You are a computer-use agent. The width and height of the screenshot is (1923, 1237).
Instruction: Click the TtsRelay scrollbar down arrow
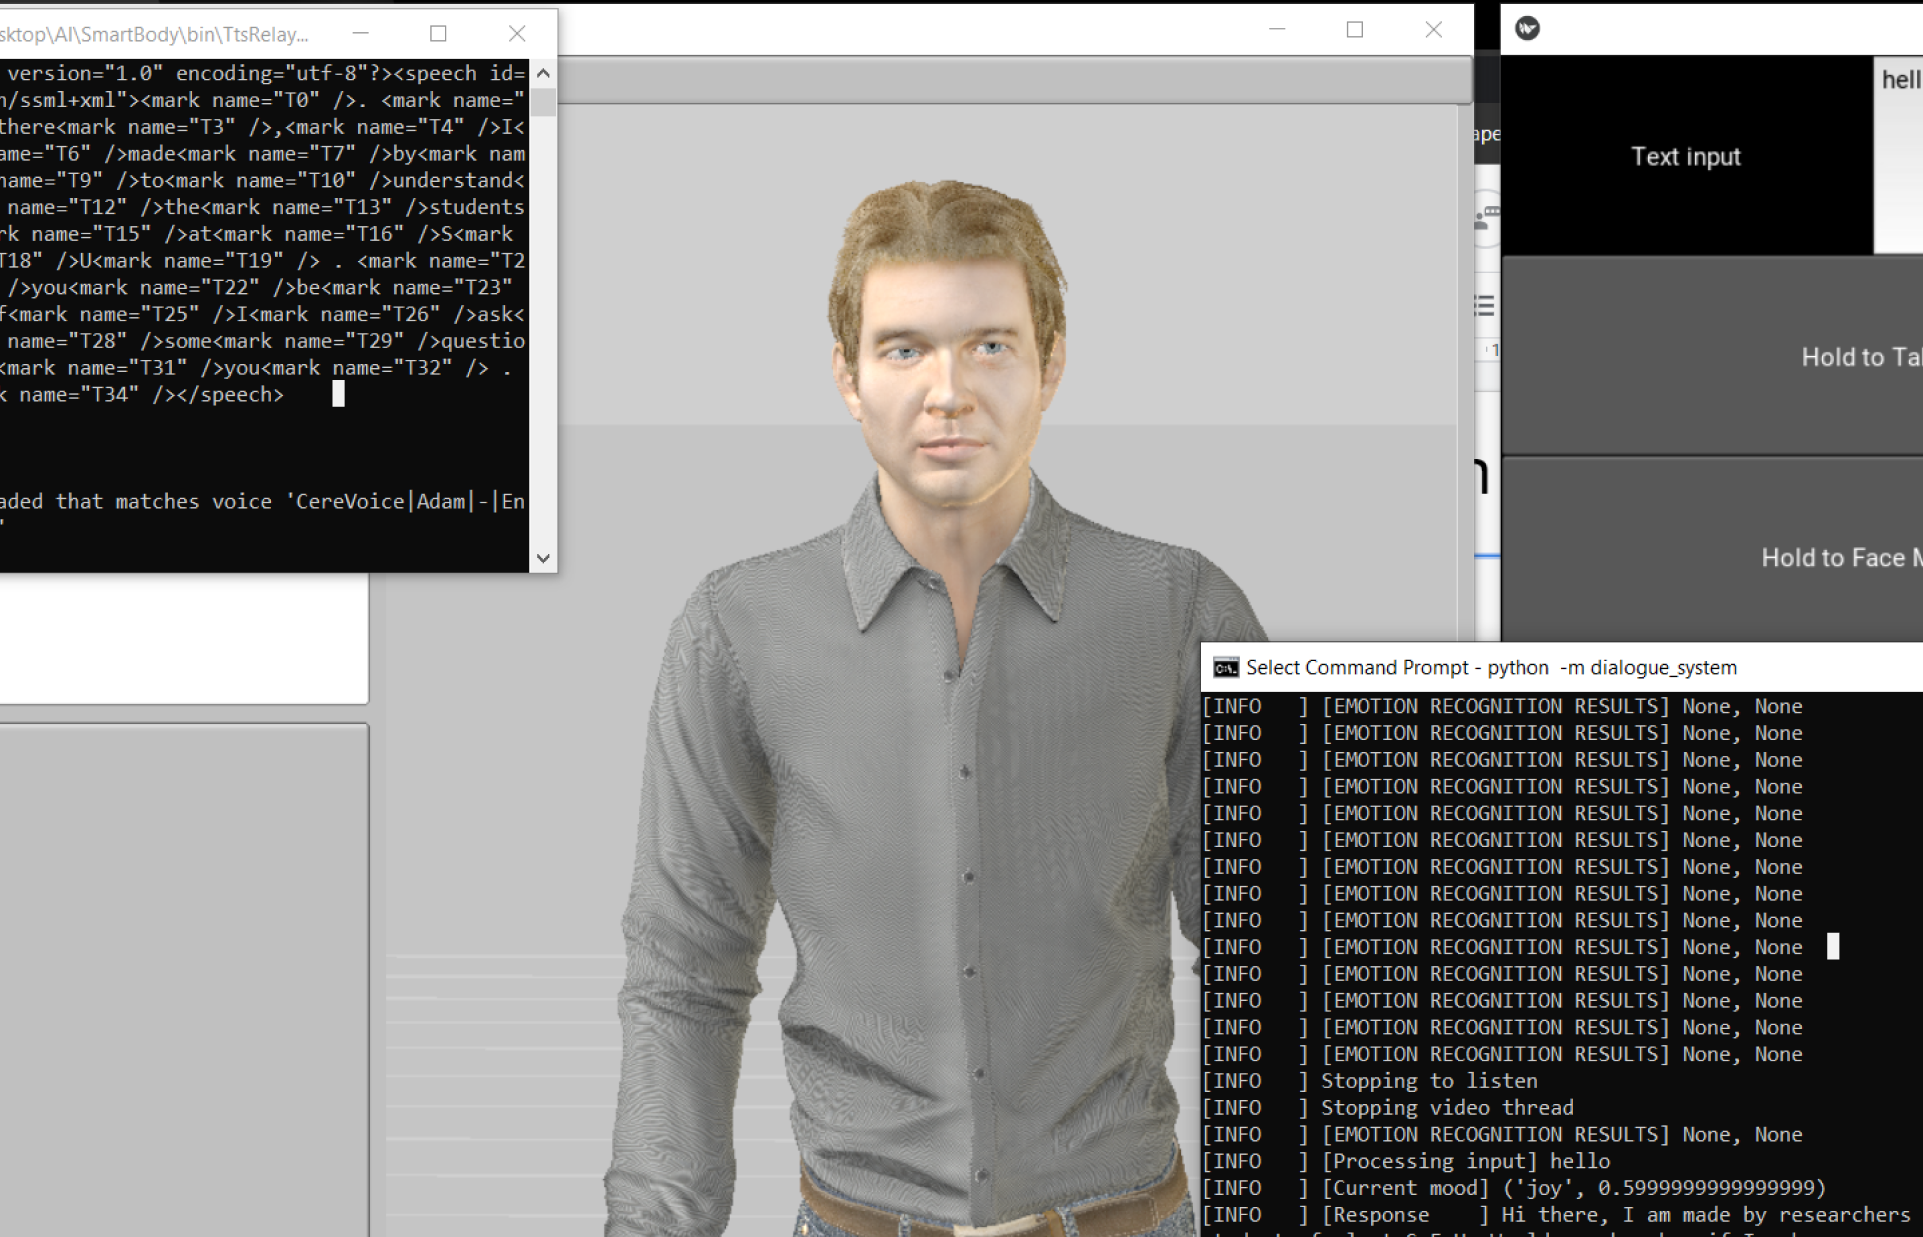[543, 559]
